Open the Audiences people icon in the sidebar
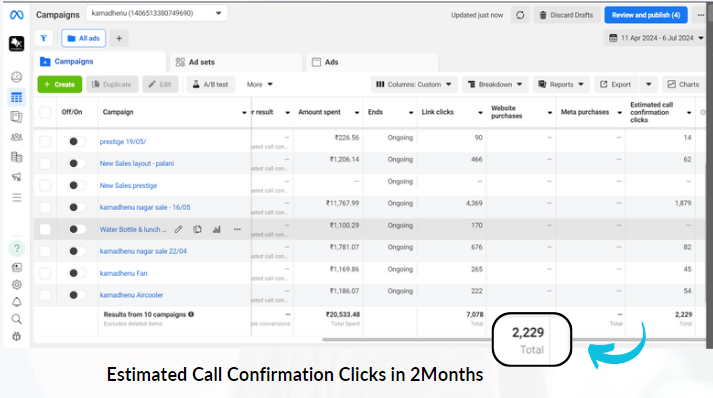The height and width of the screenshot is (398, 713). click(x=16, y=137)
